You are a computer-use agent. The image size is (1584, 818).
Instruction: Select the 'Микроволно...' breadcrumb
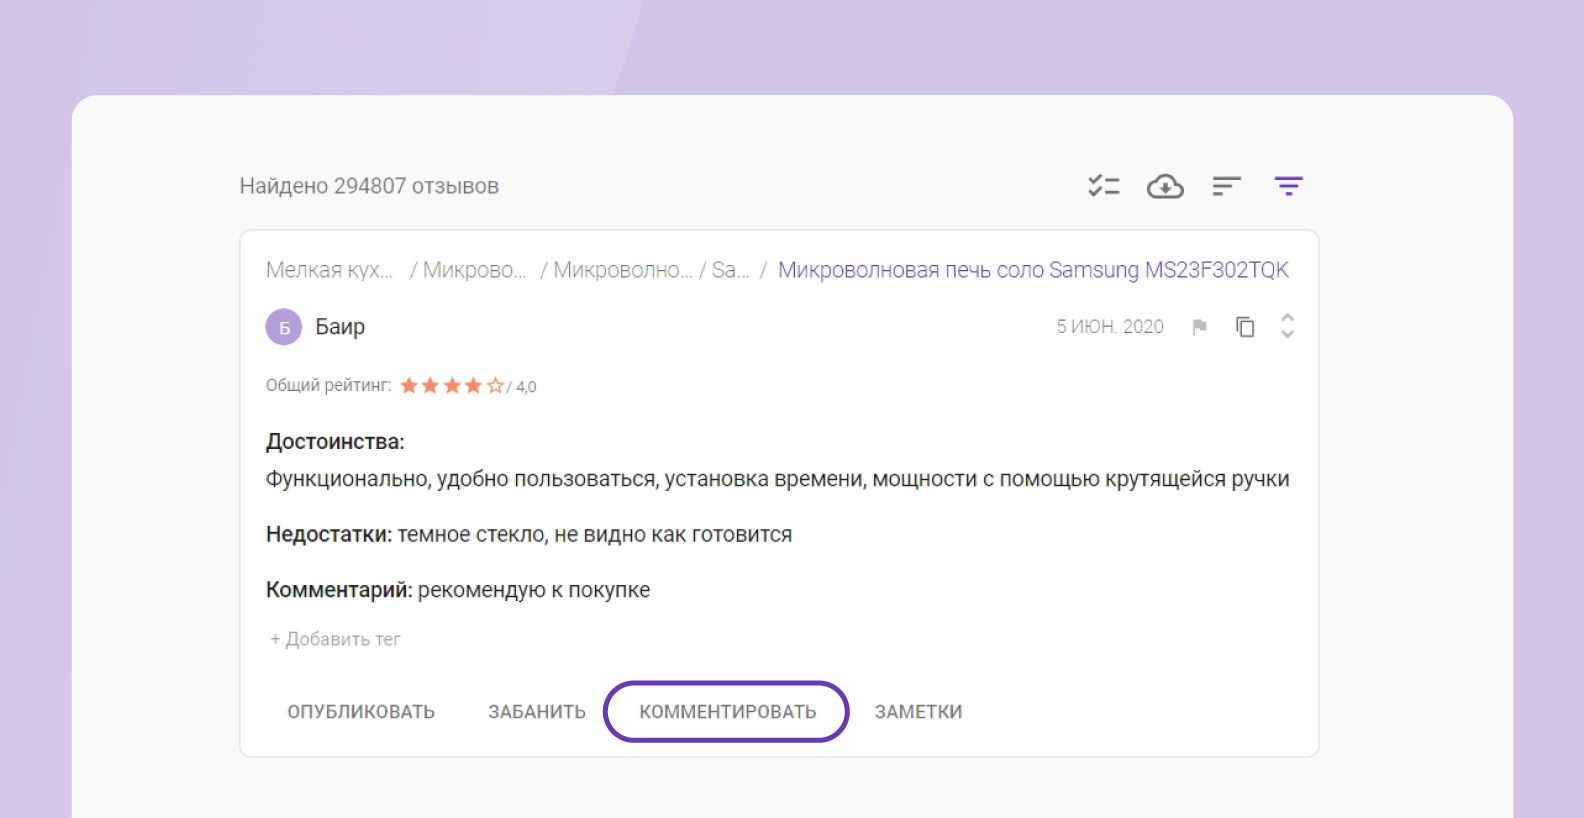(x=622, y=270)
